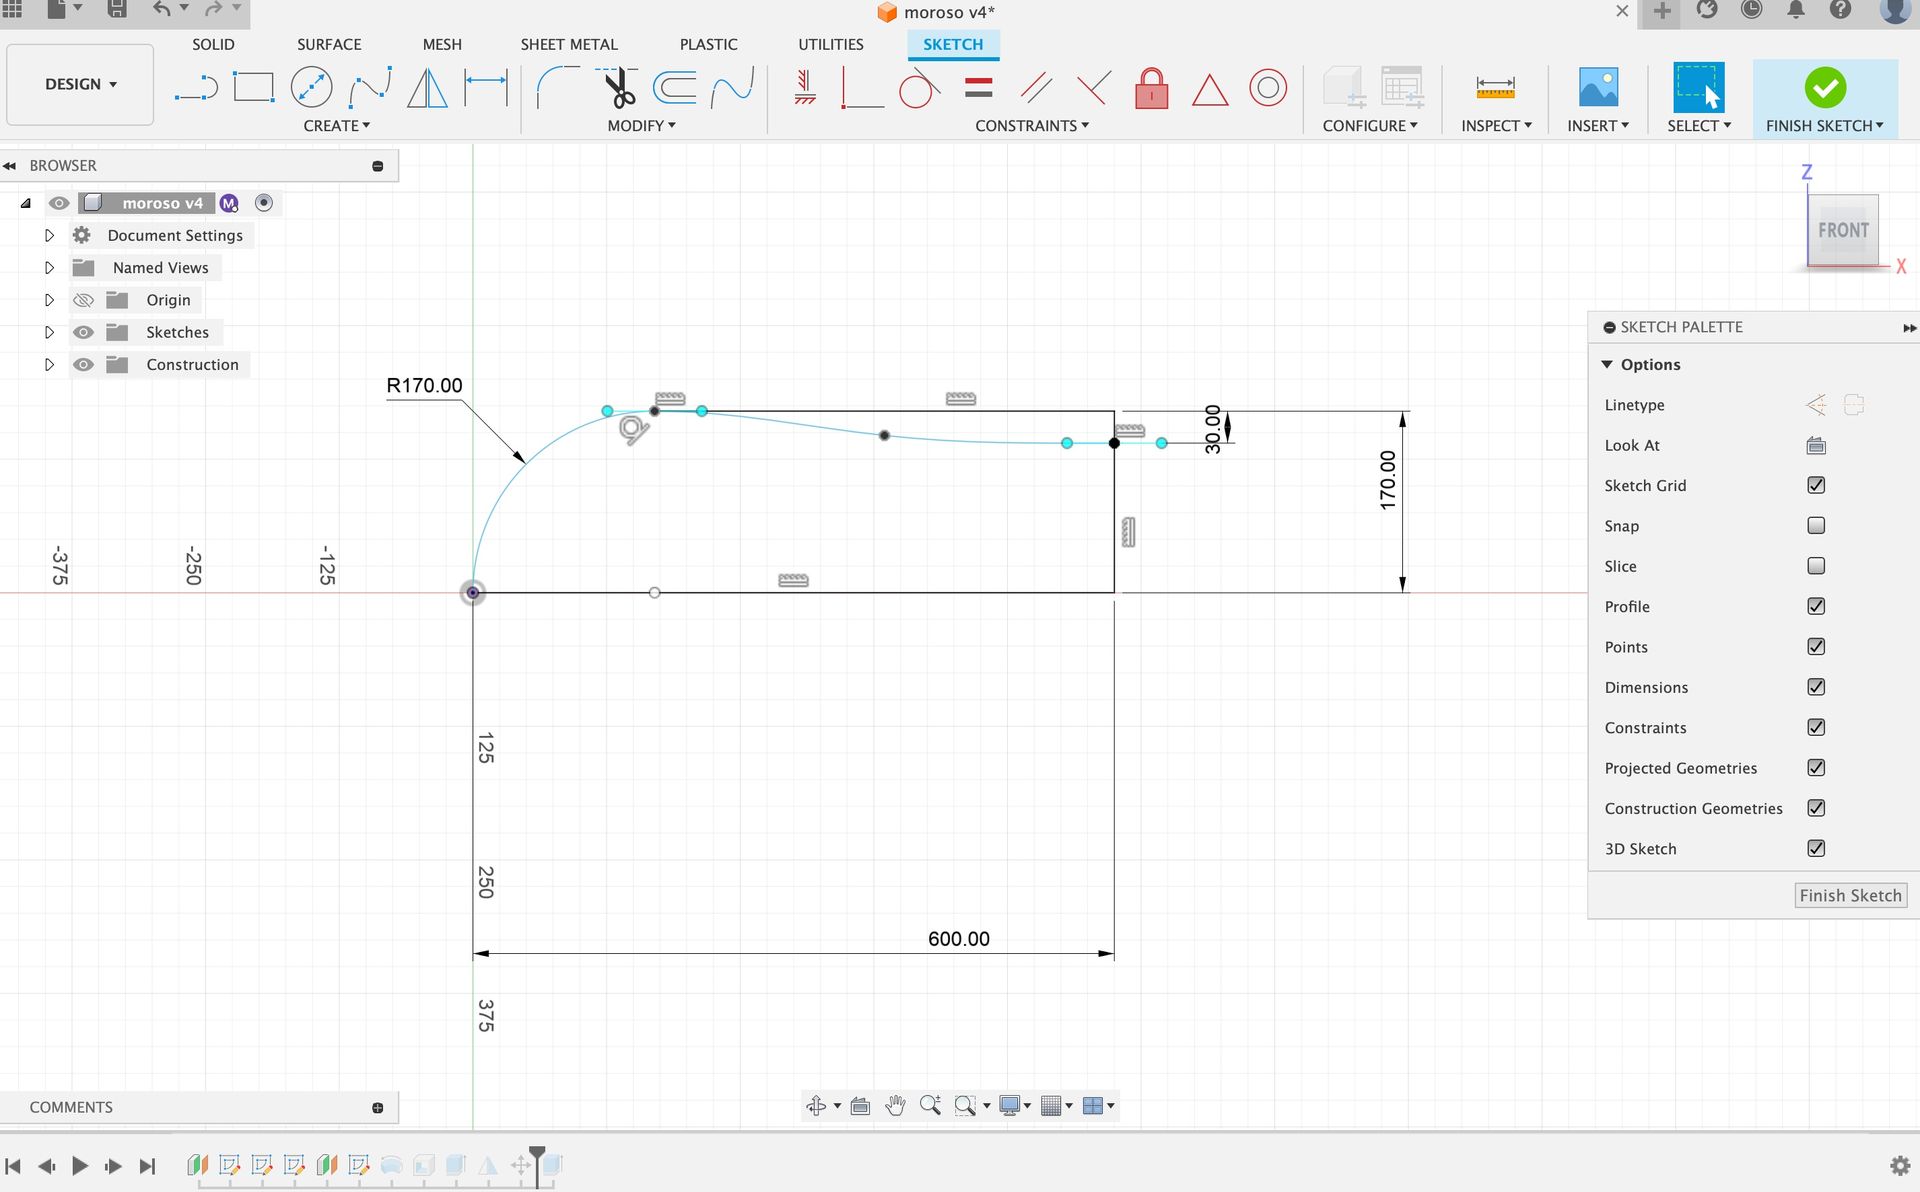This screenshot has height=1192, width=1920.
Task: Open the CONSTRAINTS dropdown menu
Action: coord(1031,126)
